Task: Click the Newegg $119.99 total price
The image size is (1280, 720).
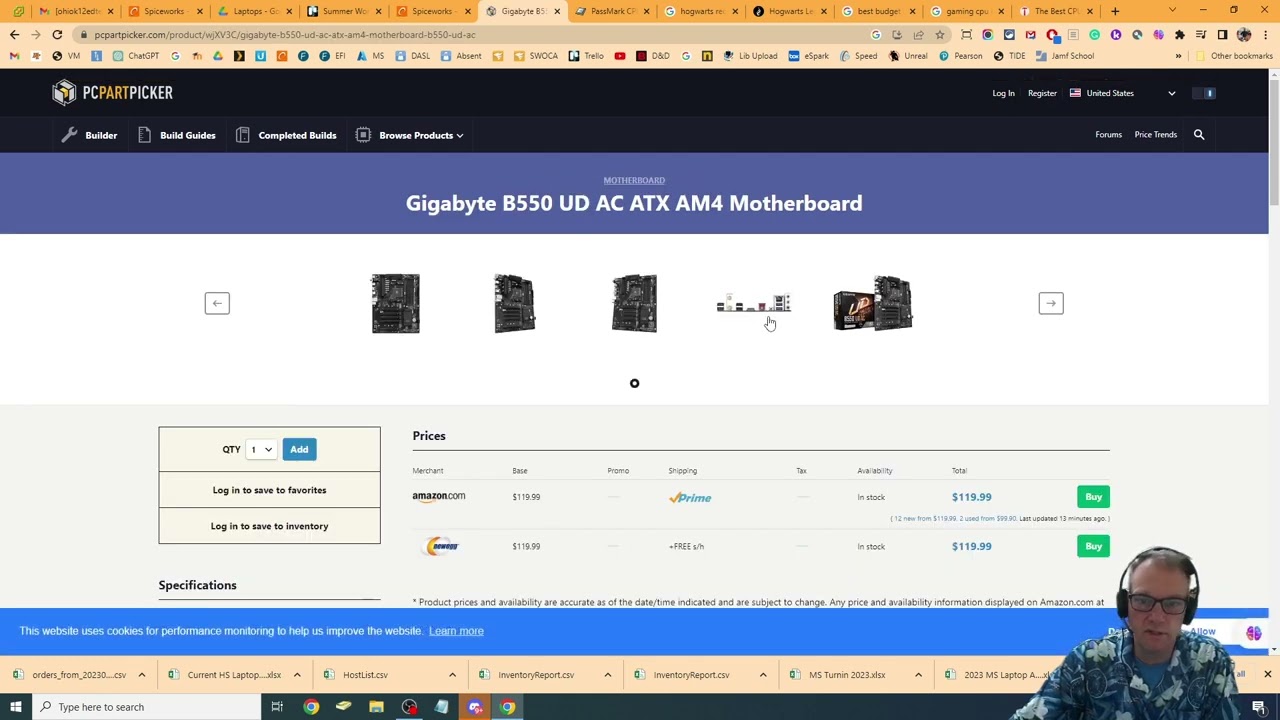Action: tap(971, 546)
